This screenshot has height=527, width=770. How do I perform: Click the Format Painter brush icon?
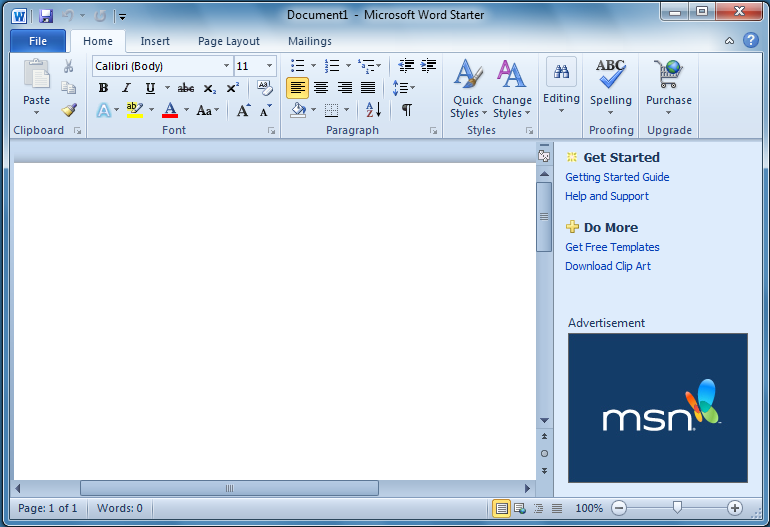(x=68, y=110)
